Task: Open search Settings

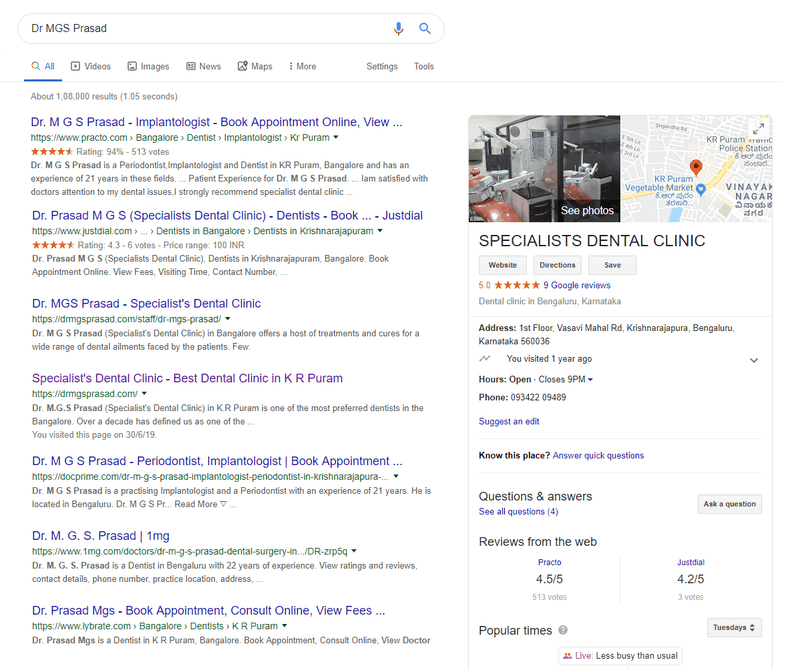Action: (x=382, y=66)
